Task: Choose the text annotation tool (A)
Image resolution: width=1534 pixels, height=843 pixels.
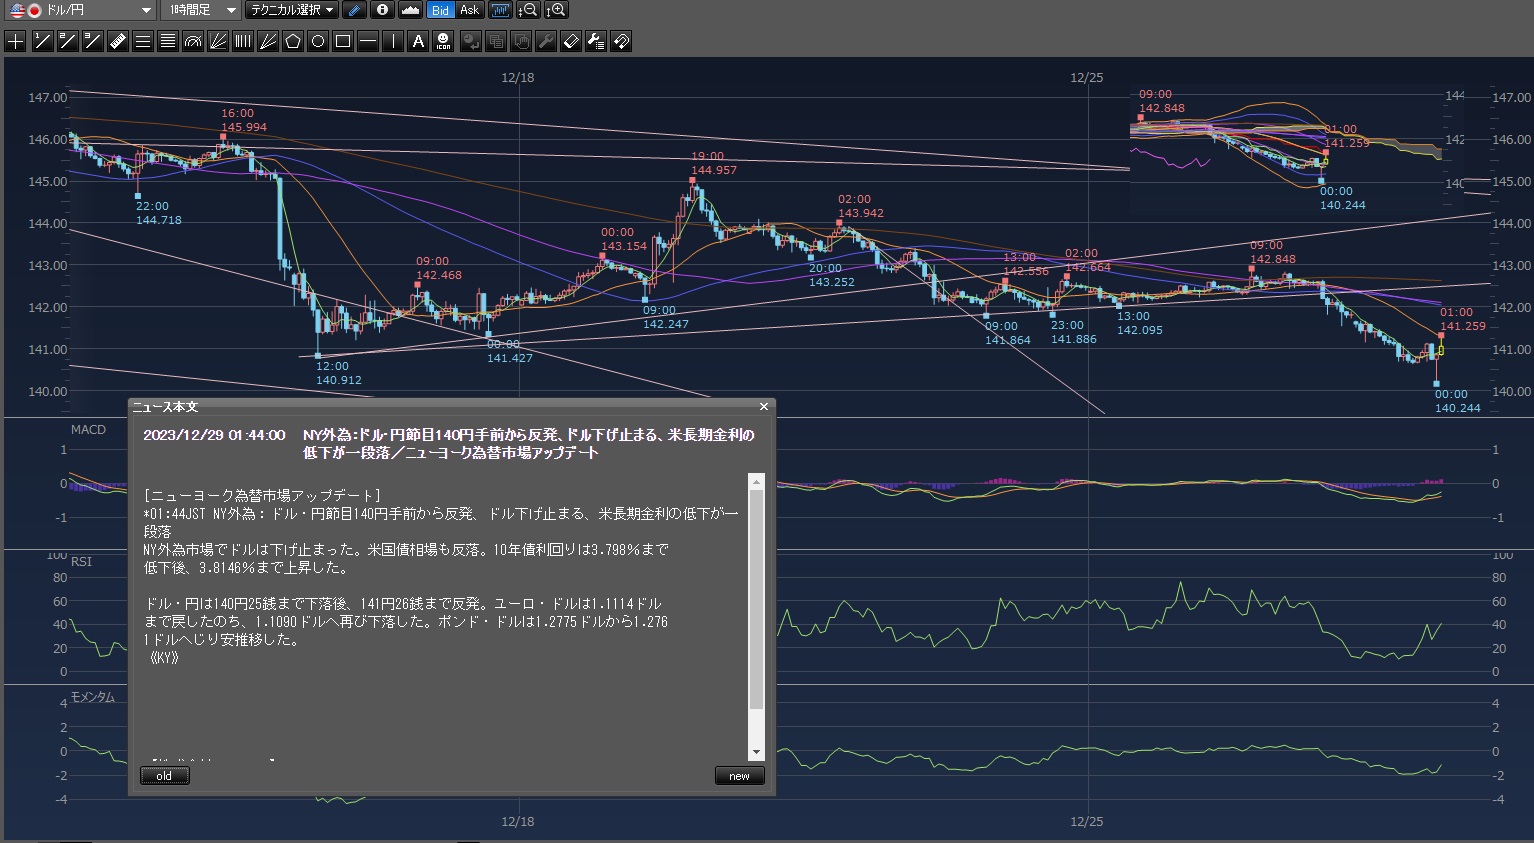Action: (x=418, y=41)
